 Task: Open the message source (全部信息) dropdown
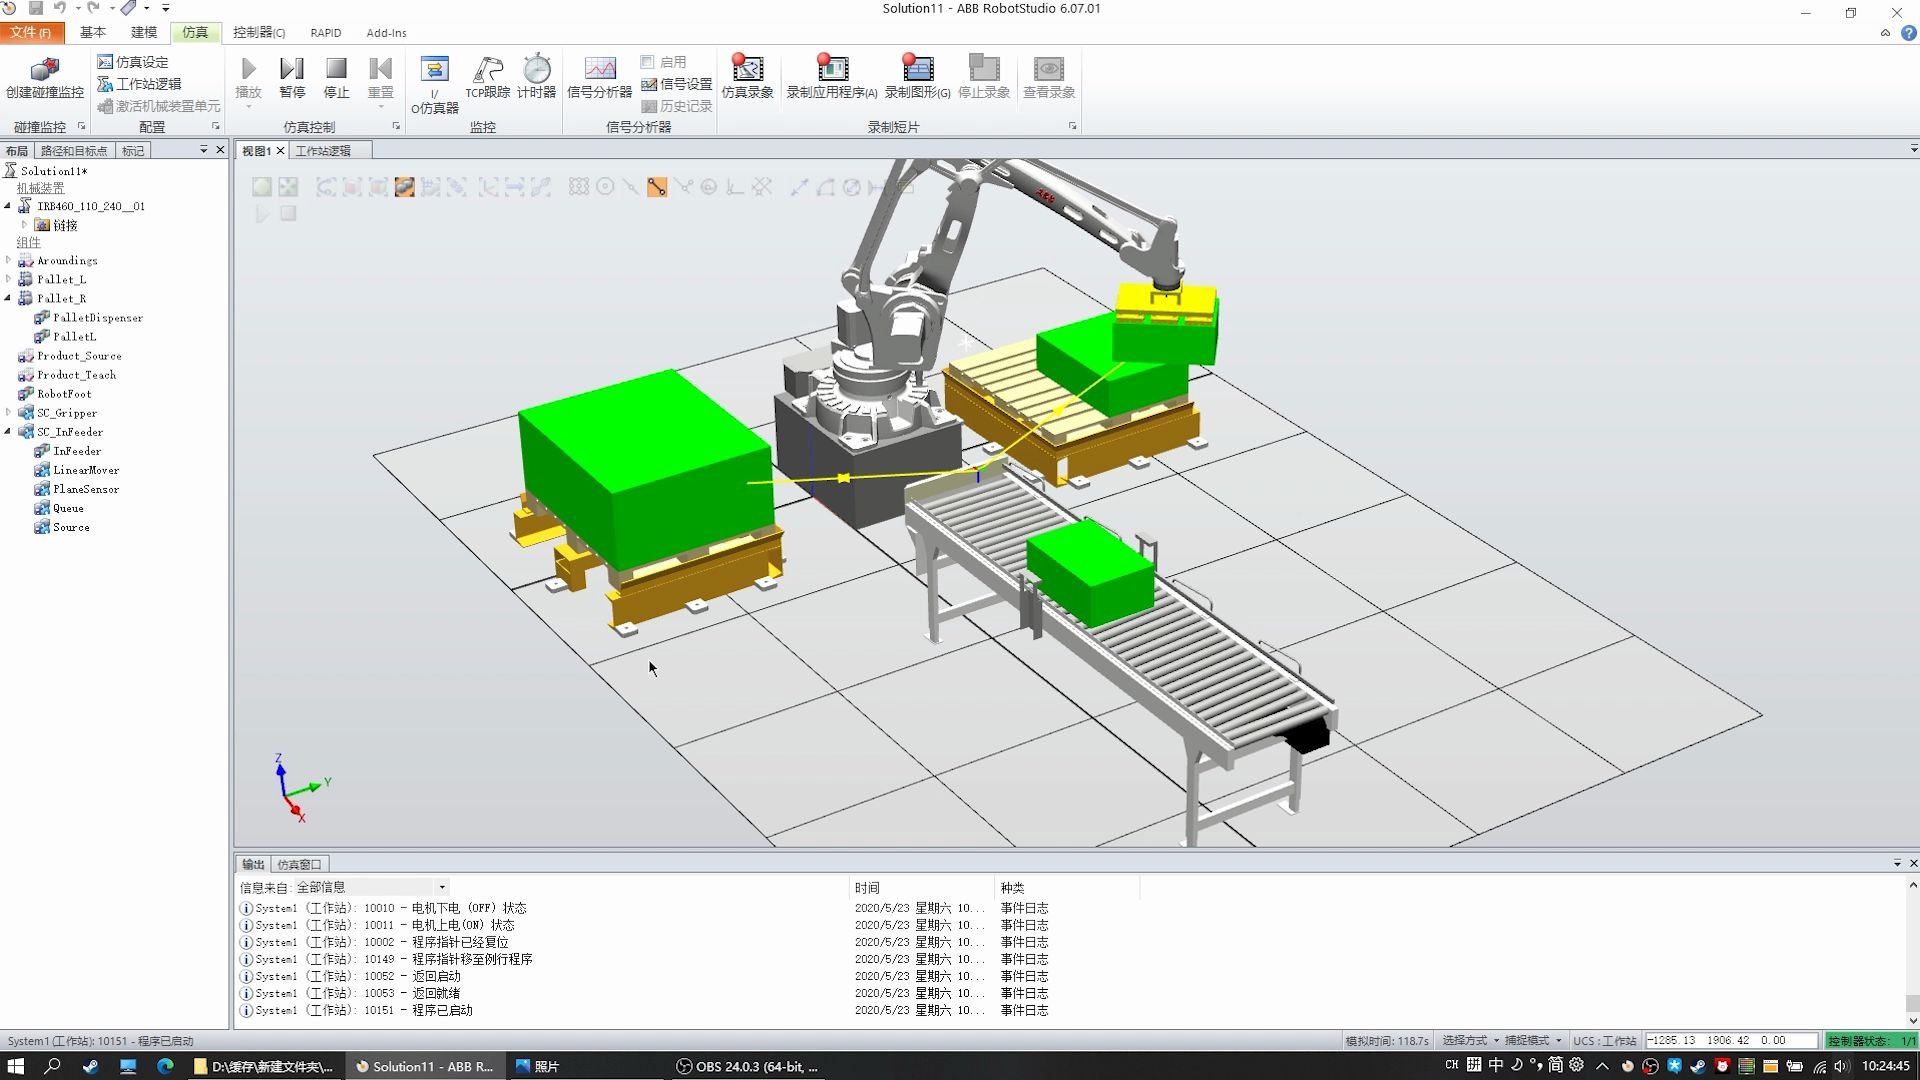pos(442,887)
